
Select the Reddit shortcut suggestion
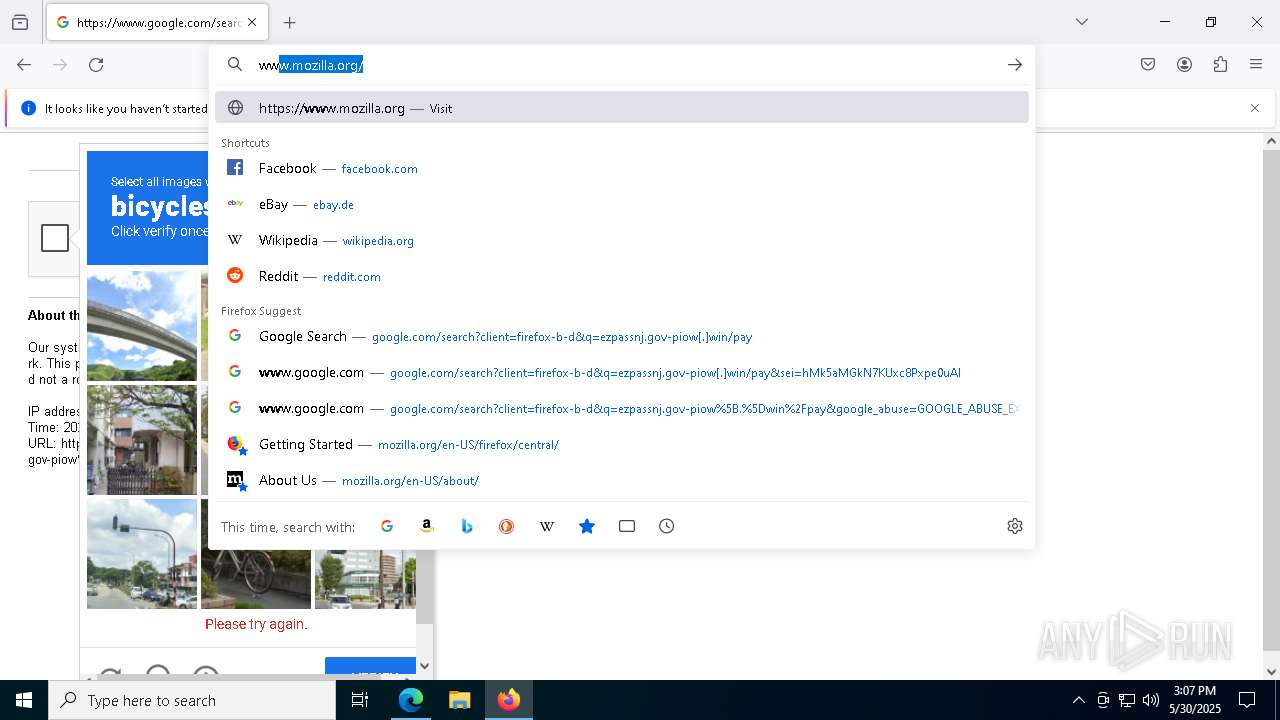[x=622, y=276]
